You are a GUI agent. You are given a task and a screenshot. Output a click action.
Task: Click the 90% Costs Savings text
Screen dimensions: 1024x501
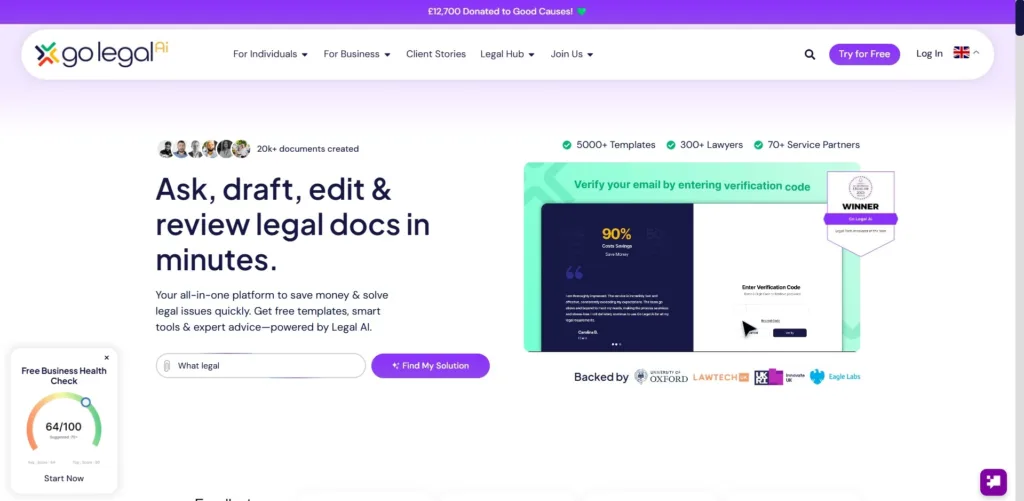(616, 238)
